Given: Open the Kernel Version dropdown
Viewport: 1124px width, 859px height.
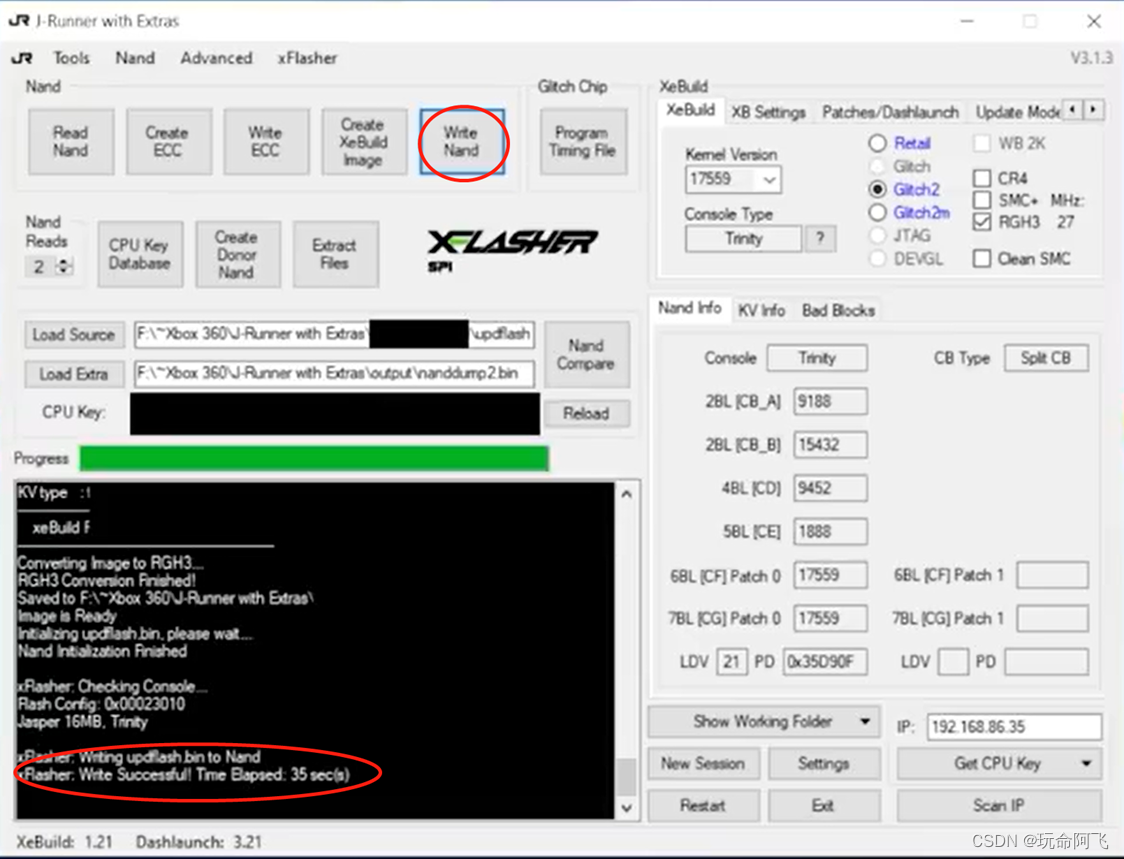Looking at the screenshot, I should click(x=769, y=179).
